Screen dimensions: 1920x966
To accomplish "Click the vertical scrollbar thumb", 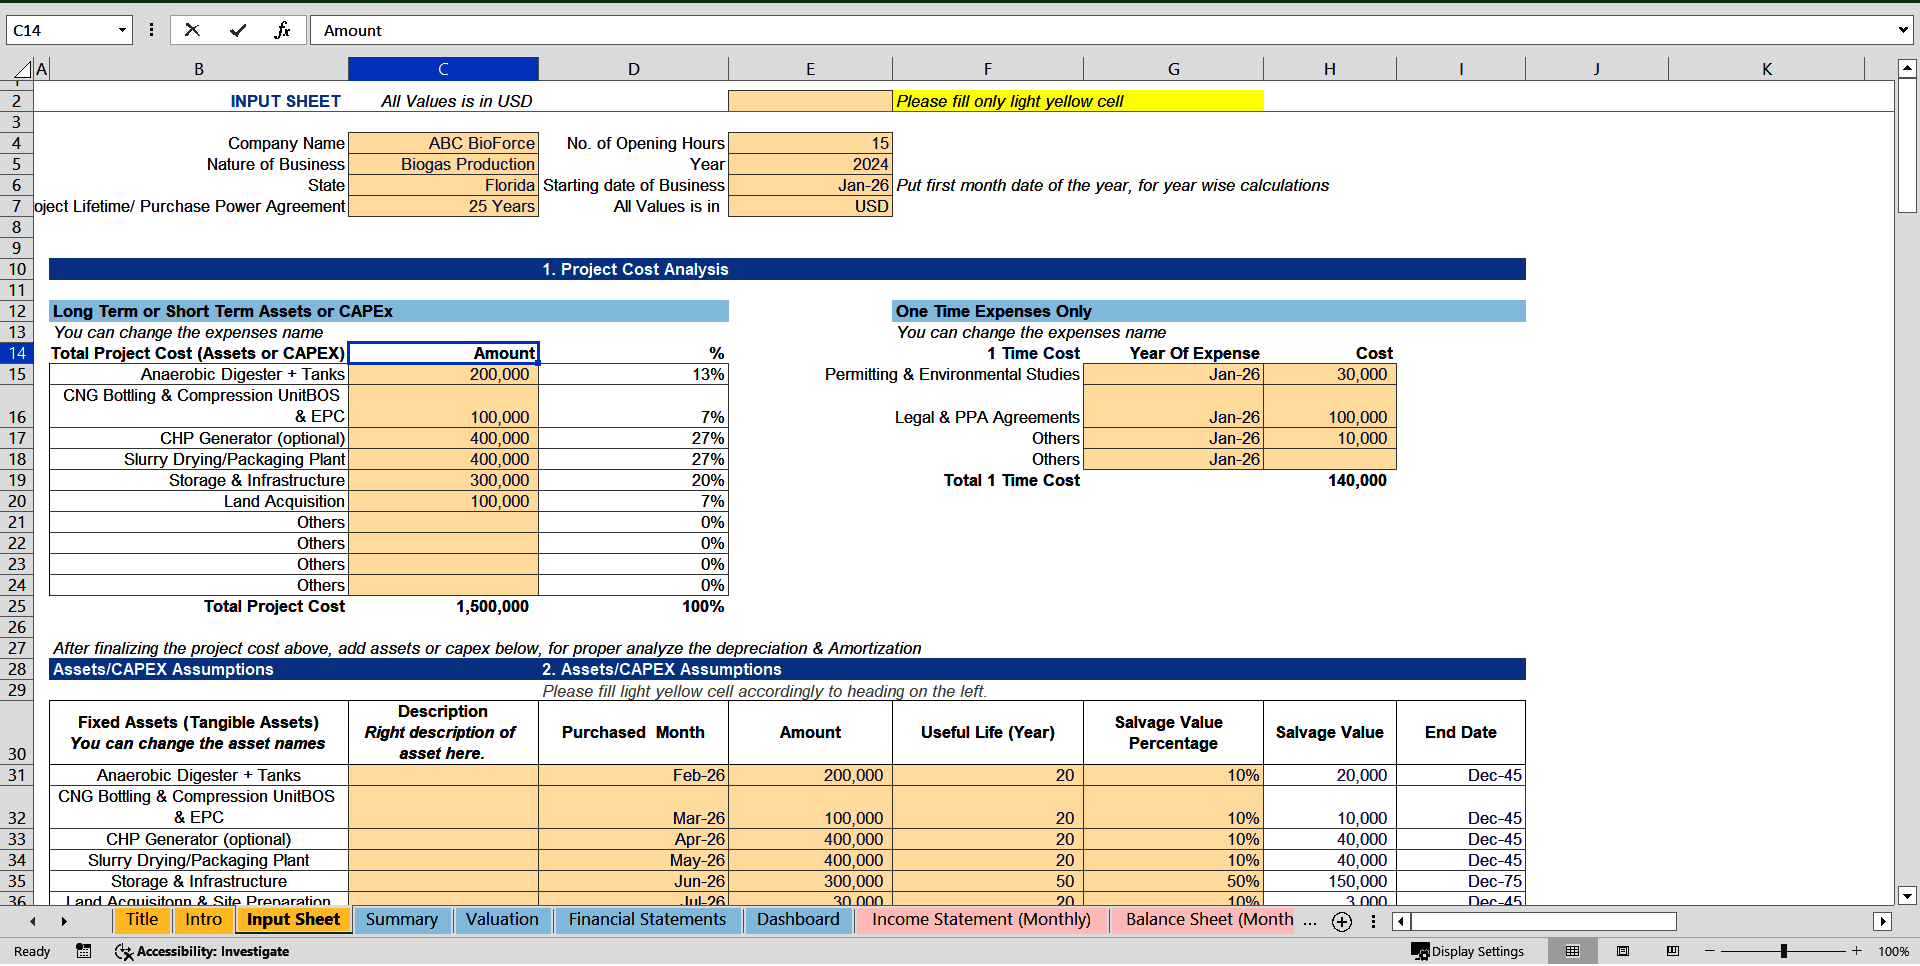I will pyautogui.click(x=1907, y=146).
